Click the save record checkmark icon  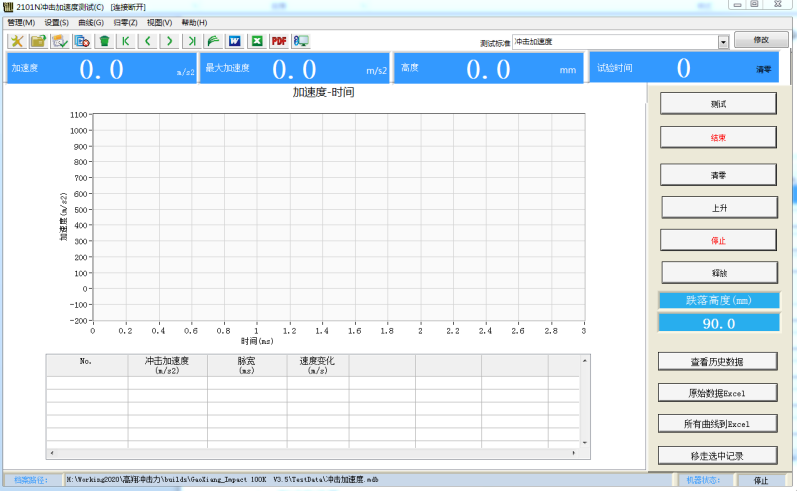(x=60, y=41)
